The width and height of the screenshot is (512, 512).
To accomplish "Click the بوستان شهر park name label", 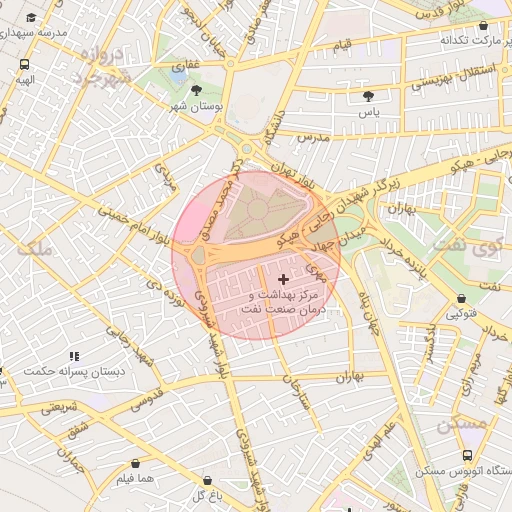I will [196, 107].
